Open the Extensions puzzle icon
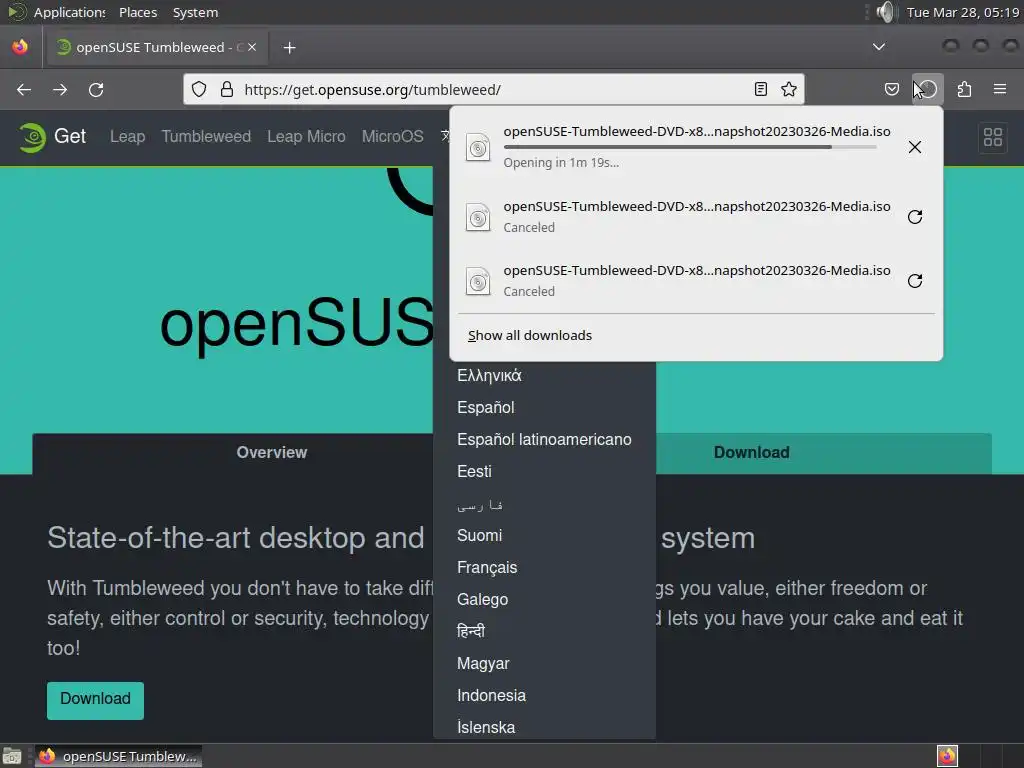 point(964,89)
